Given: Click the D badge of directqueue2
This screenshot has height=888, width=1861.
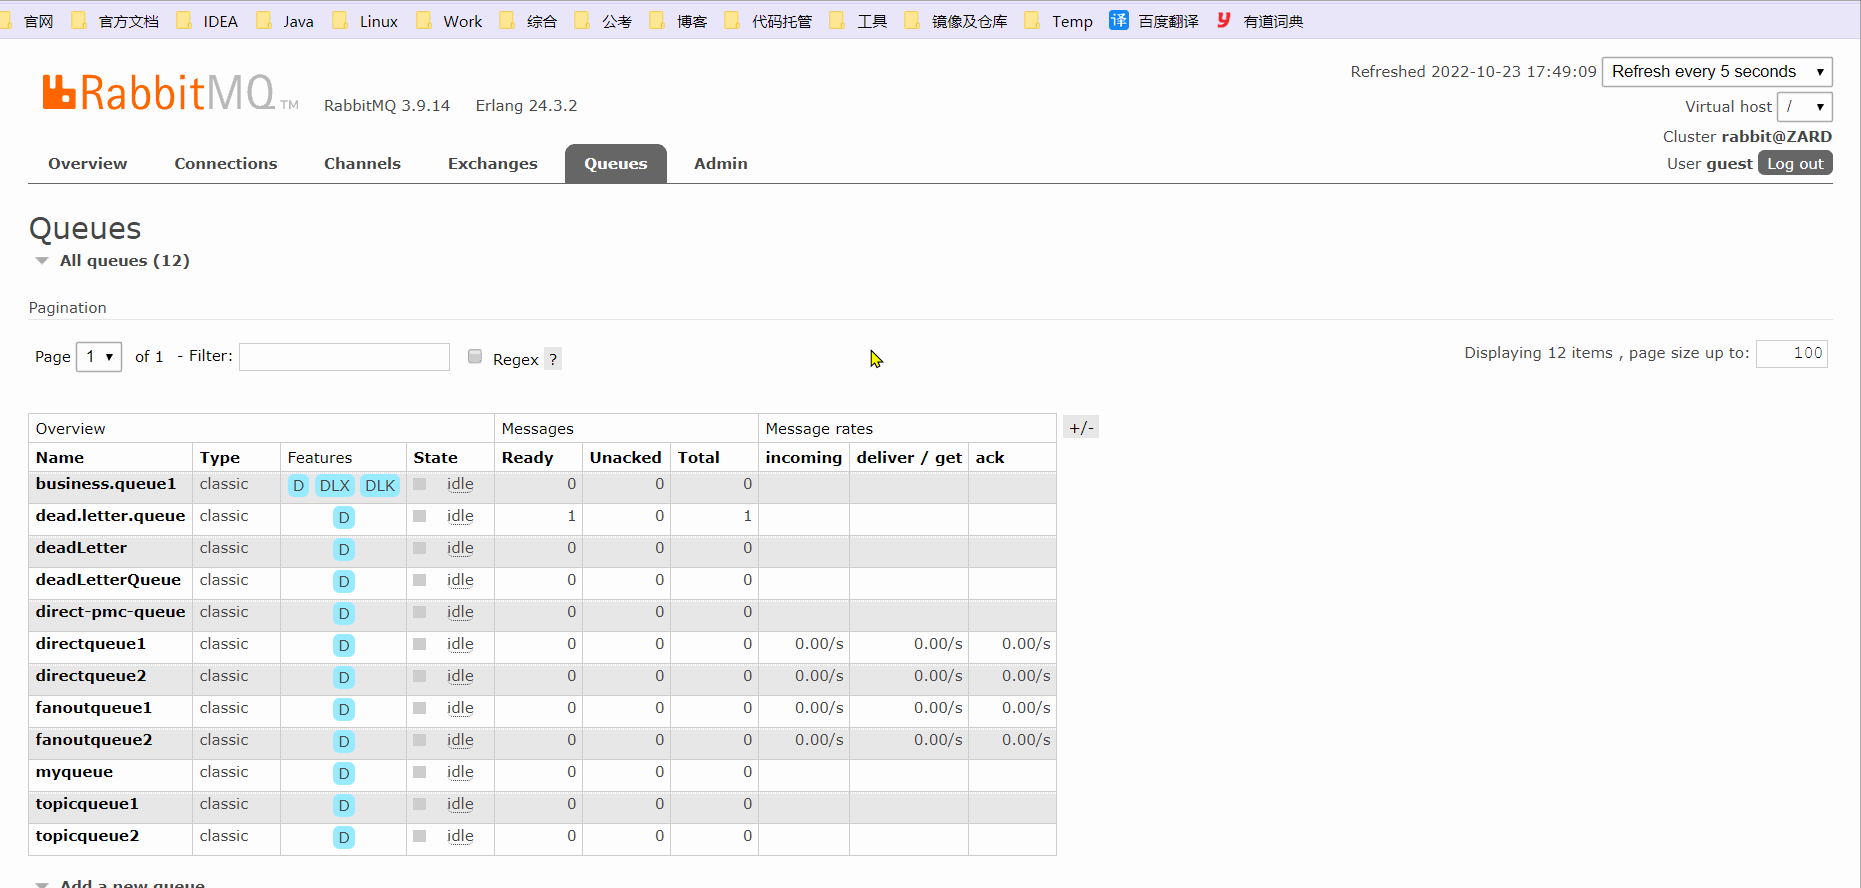Looking at the screenshot, I should coord(344,678).
